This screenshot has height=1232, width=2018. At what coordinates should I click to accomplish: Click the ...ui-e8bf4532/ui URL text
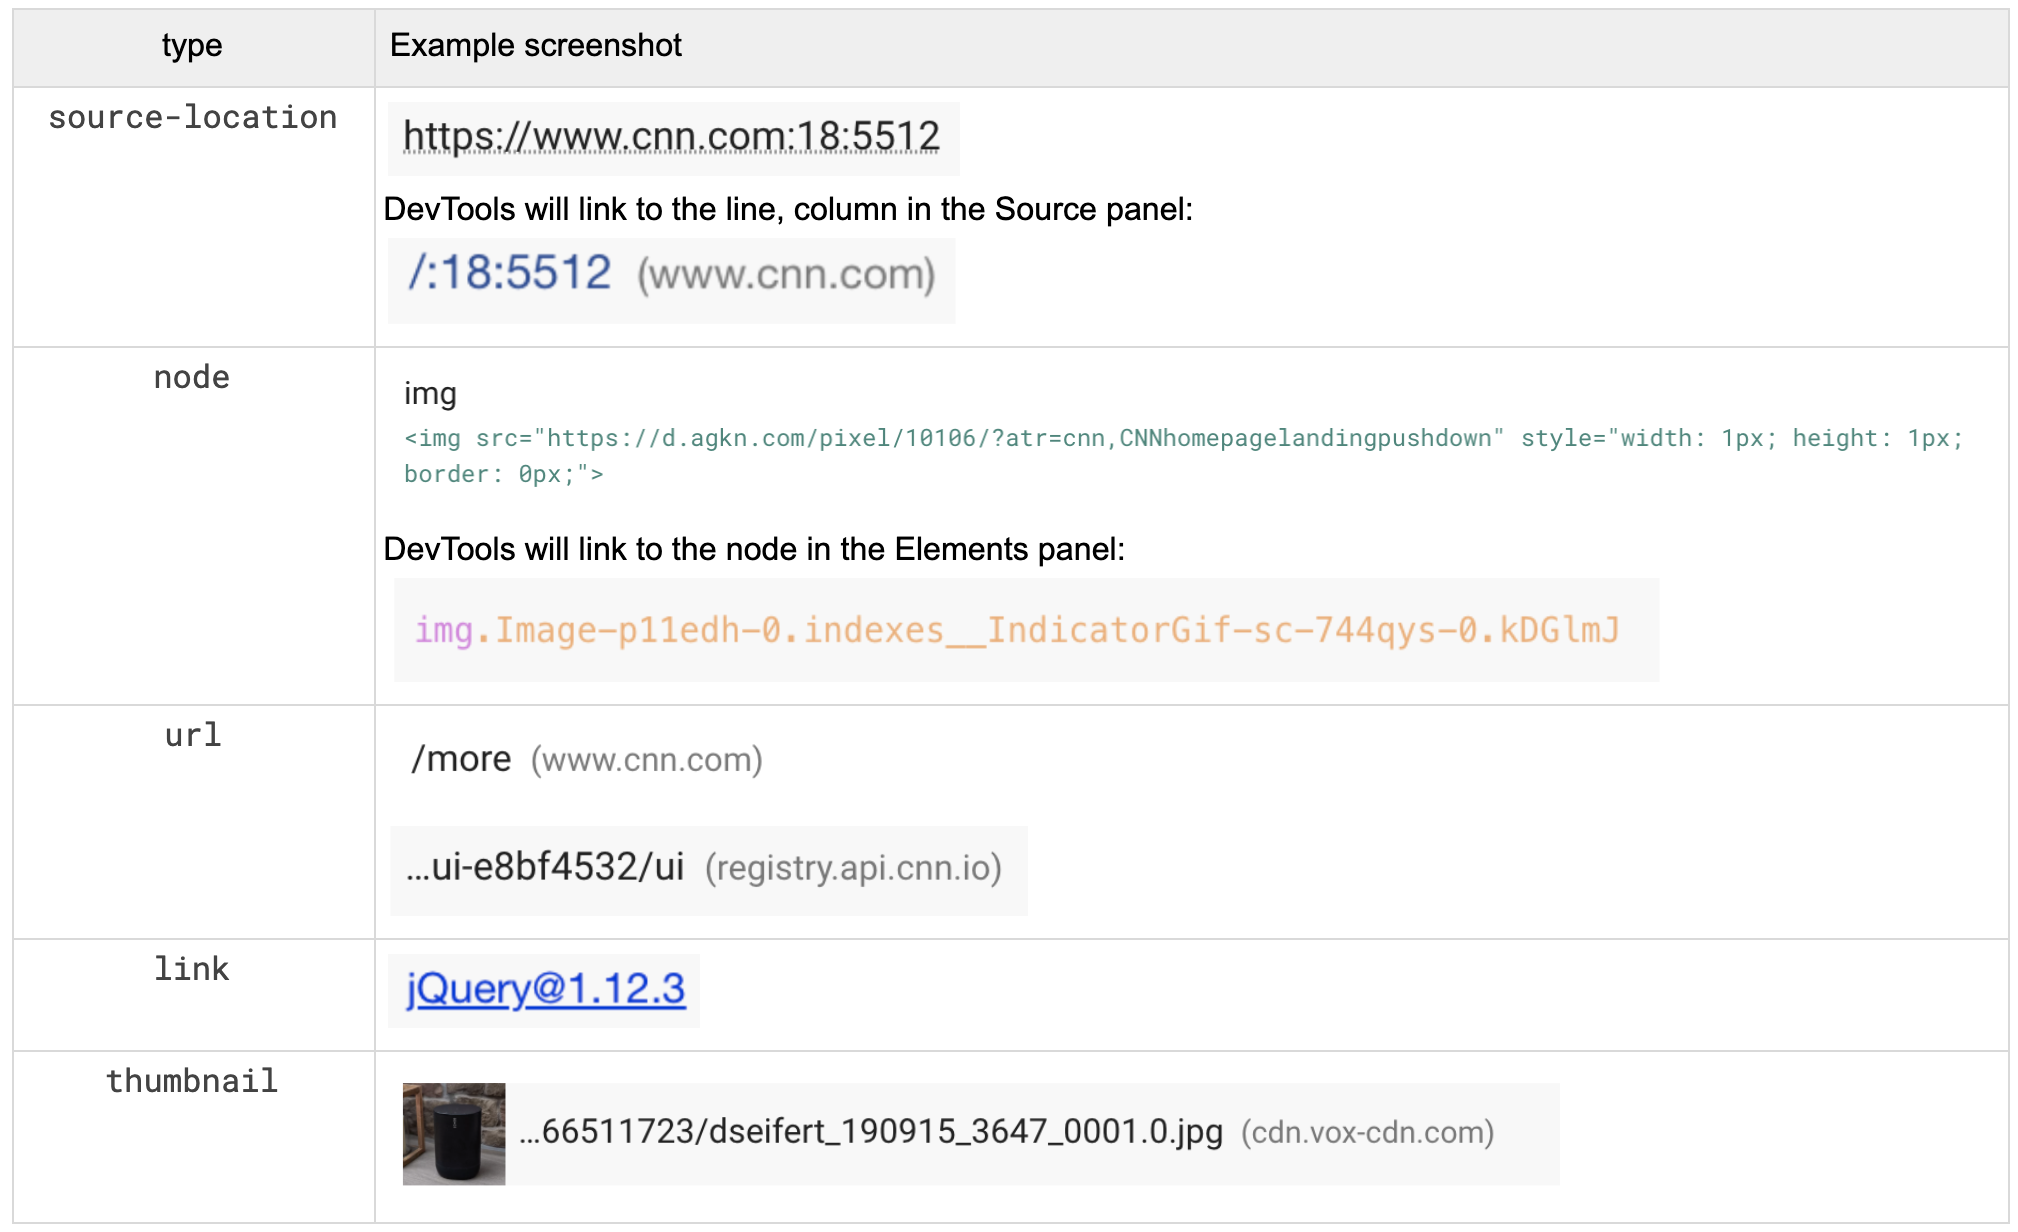coord(545,868)
